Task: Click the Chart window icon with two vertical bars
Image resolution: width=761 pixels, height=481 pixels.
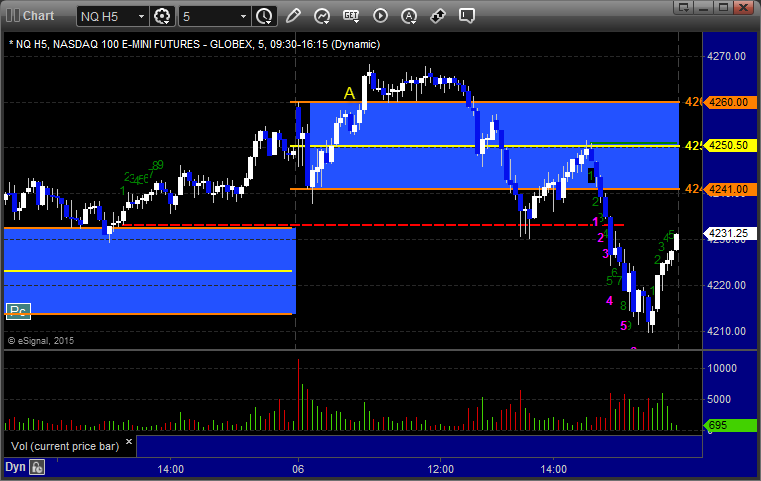Action: click(13, 16)
